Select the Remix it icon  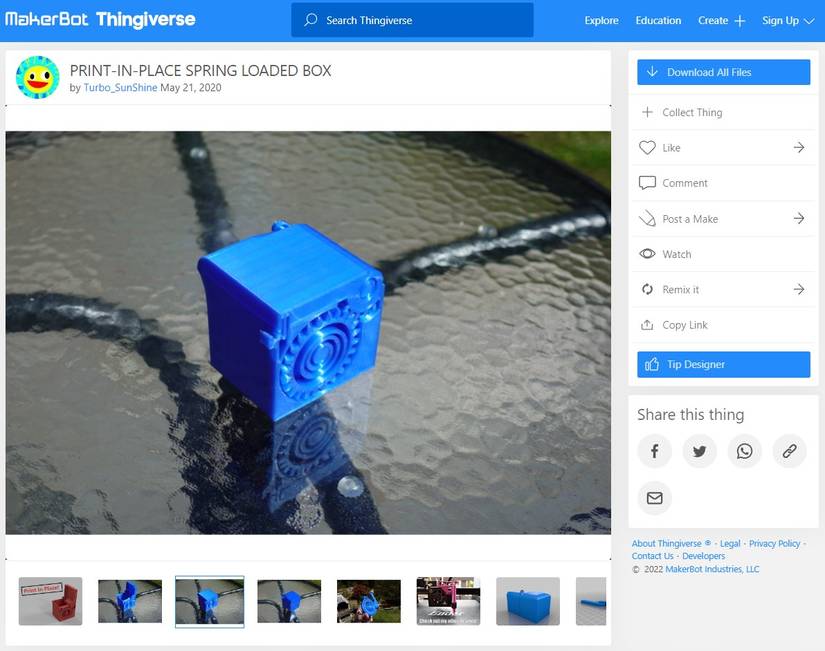[x=647, y=289]
